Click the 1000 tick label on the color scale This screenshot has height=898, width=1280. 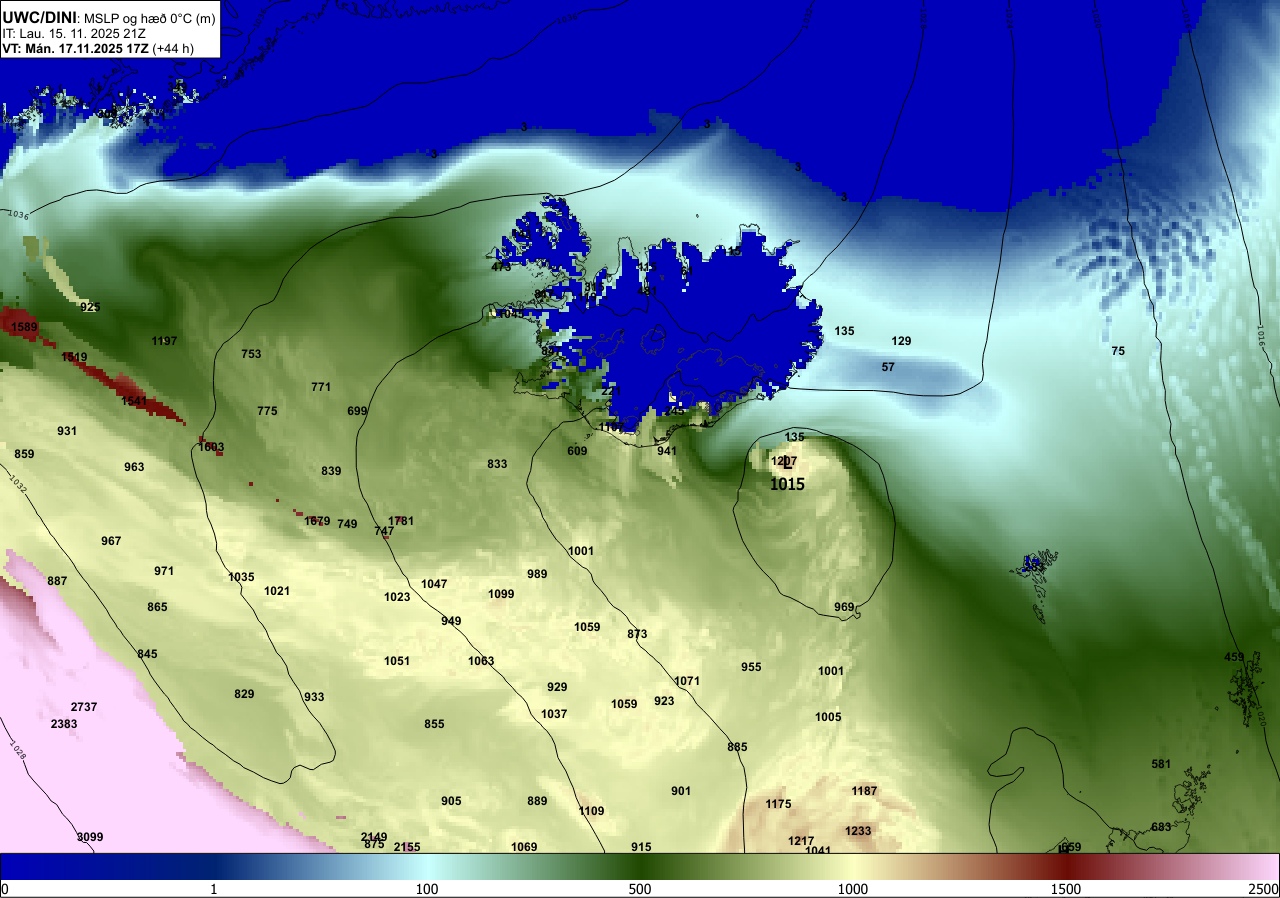(x=852, y=889)
